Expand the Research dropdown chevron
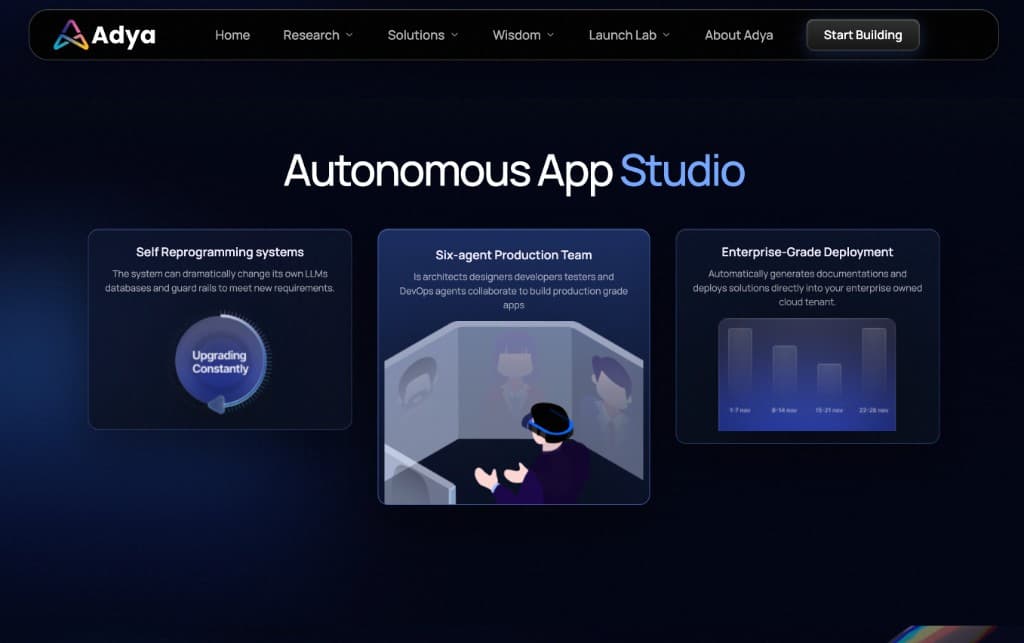 click(x=349, y=35)
